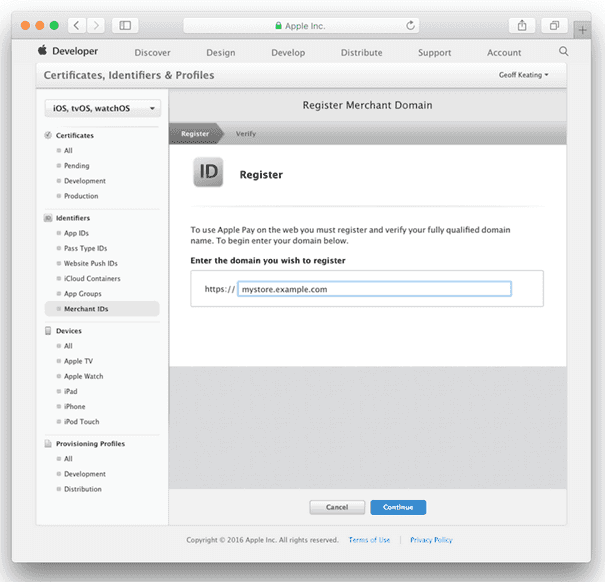605x582 pixels.
Task: Open the Privacy Policy link
Action: coord(430,540)
